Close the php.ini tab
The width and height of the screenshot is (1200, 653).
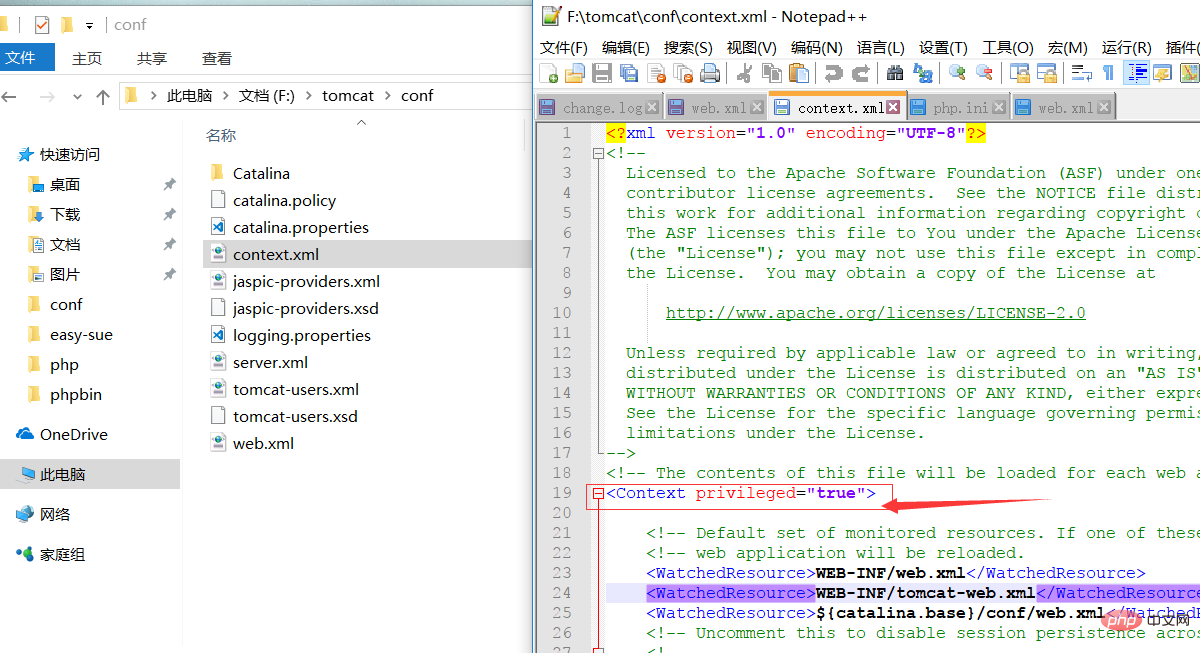[998, 107]
